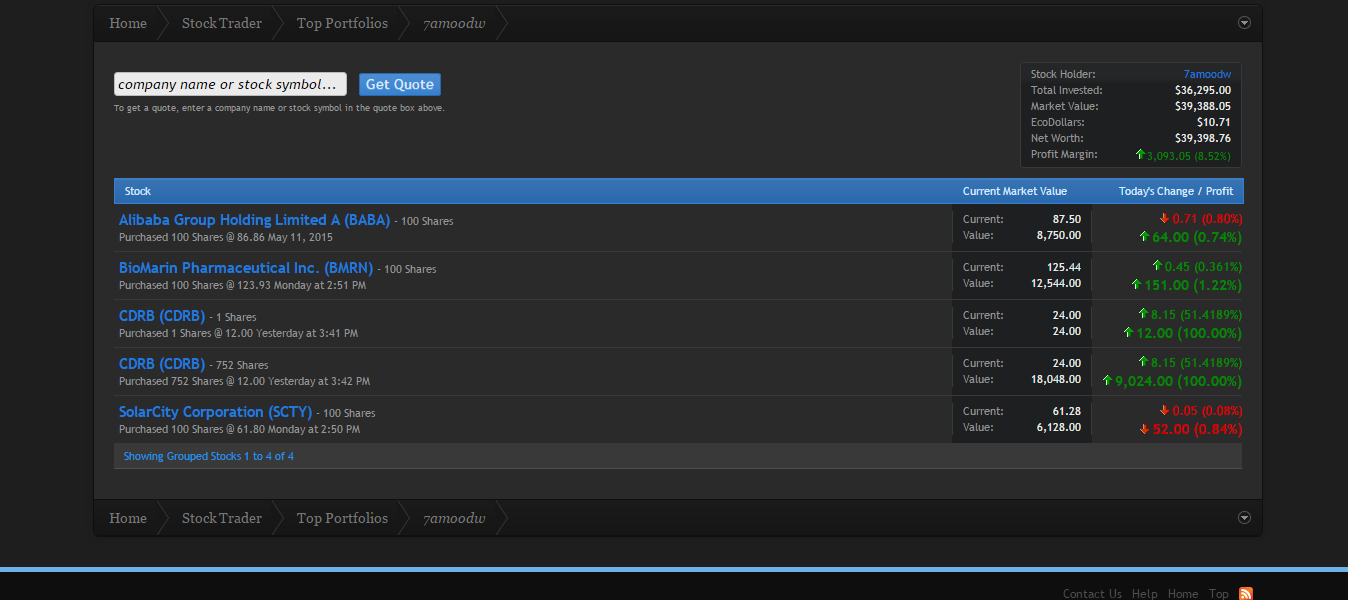Click SolarCity down arrow beside 0.05
The image size is (1348, 600).
(1164, 410)
